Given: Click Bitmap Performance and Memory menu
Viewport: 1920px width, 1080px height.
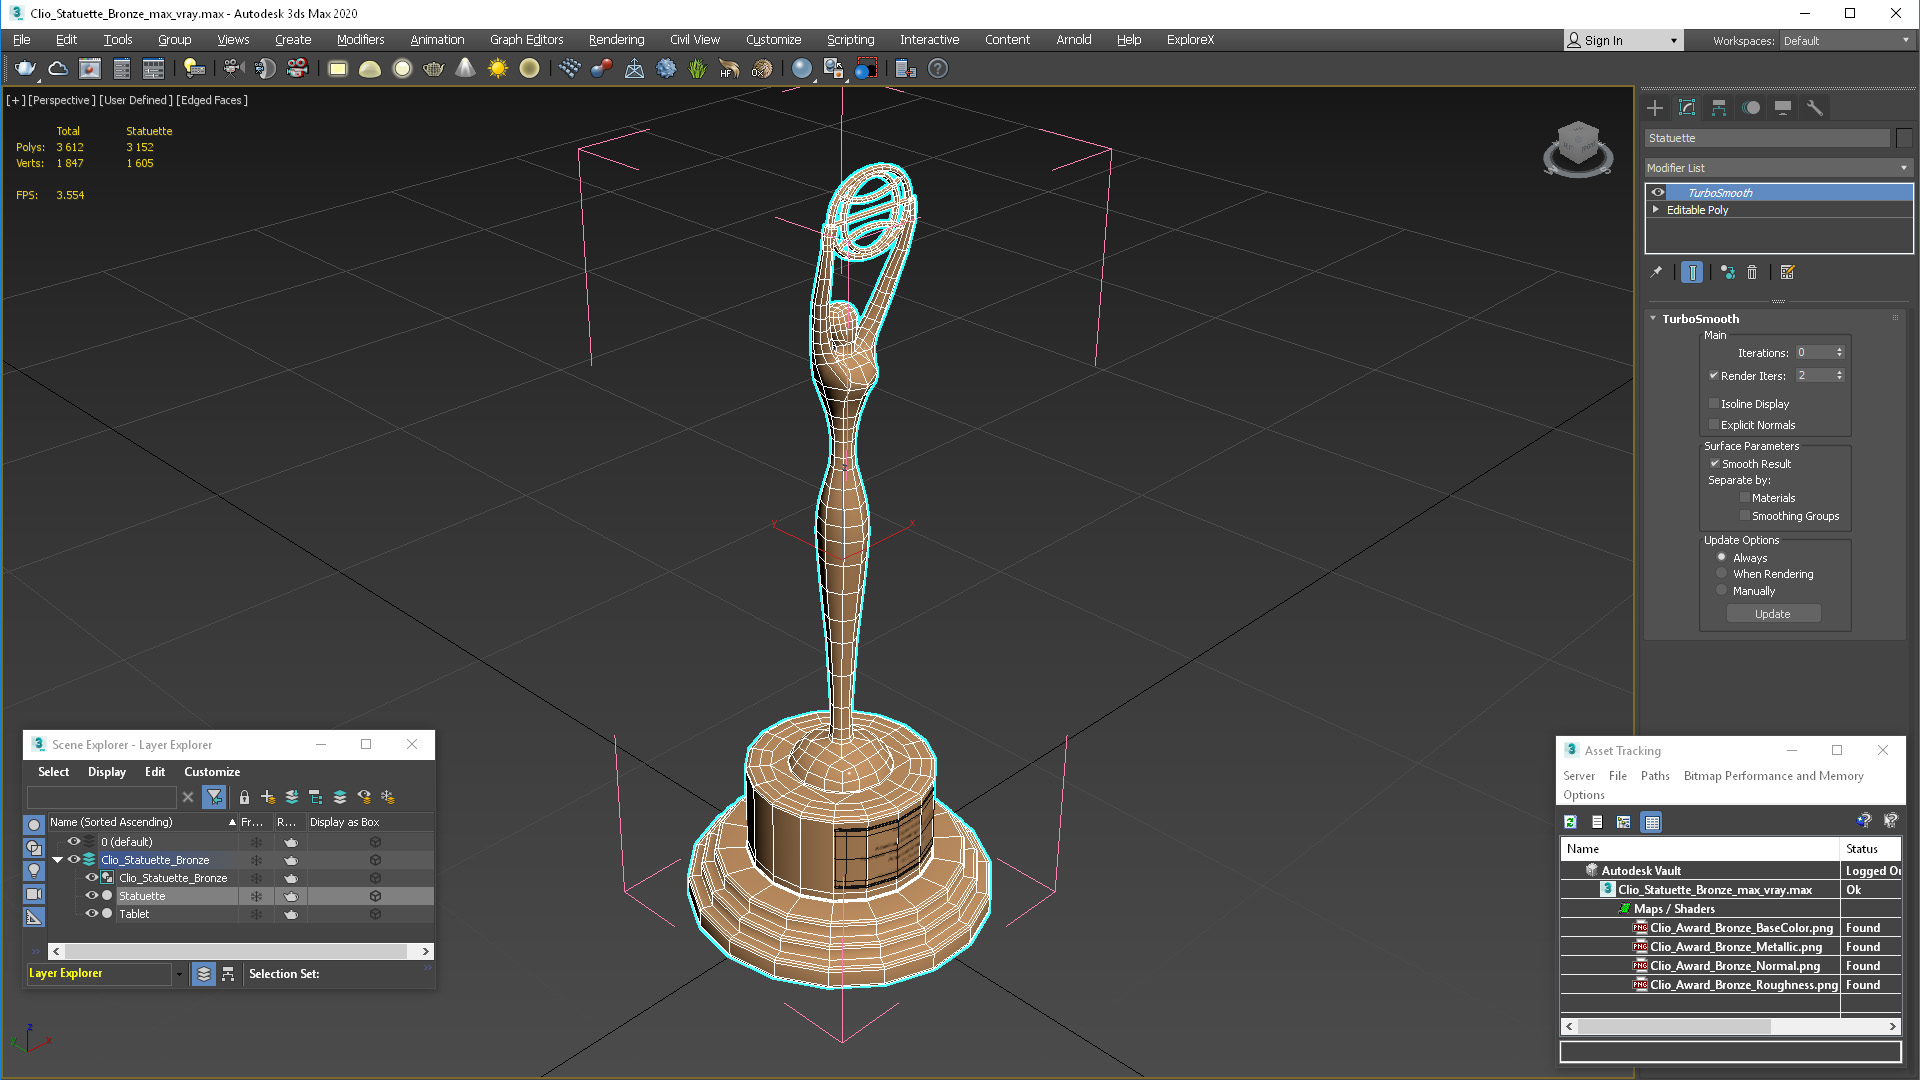Looking at the screenshot, I should 1773,776.
